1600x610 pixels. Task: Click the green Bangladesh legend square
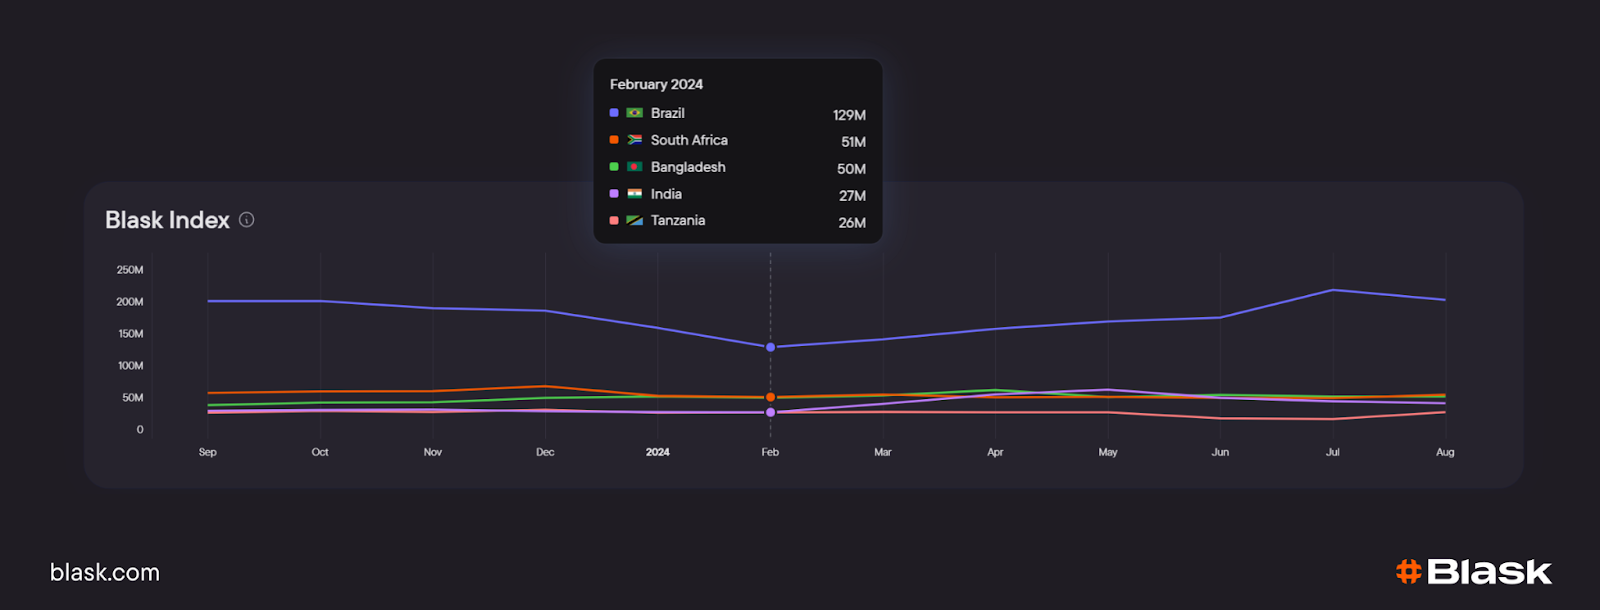tap(614, 167)
